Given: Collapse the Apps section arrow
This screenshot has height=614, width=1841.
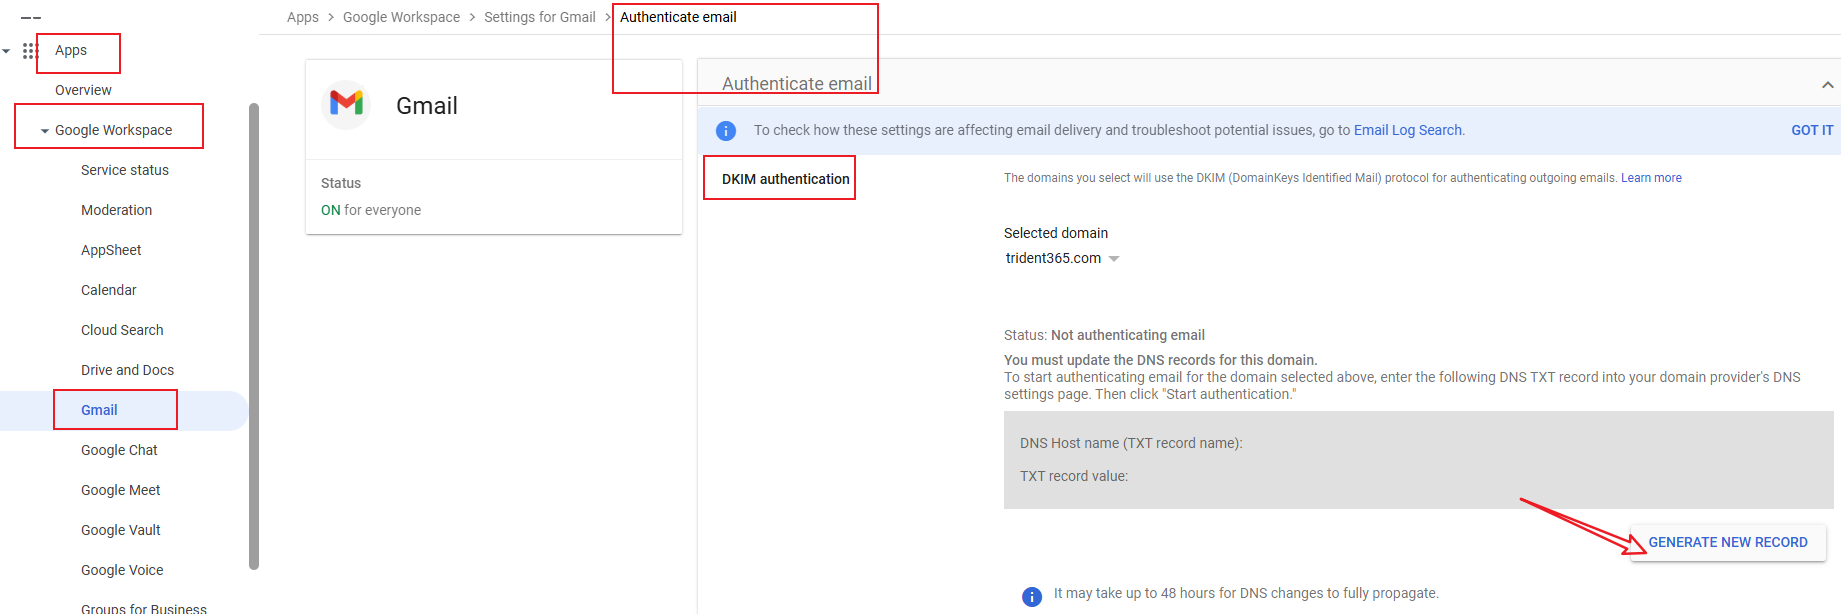Looking at the screenshot, I should (x=7, y=51).
